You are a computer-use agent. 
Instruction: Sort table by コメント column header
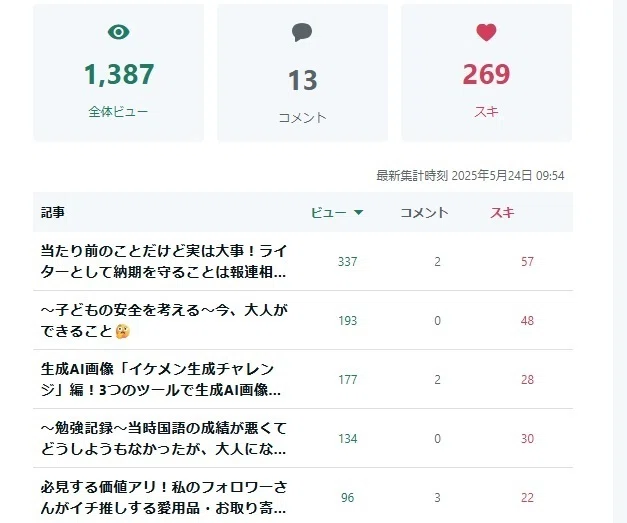click(424, 212)
